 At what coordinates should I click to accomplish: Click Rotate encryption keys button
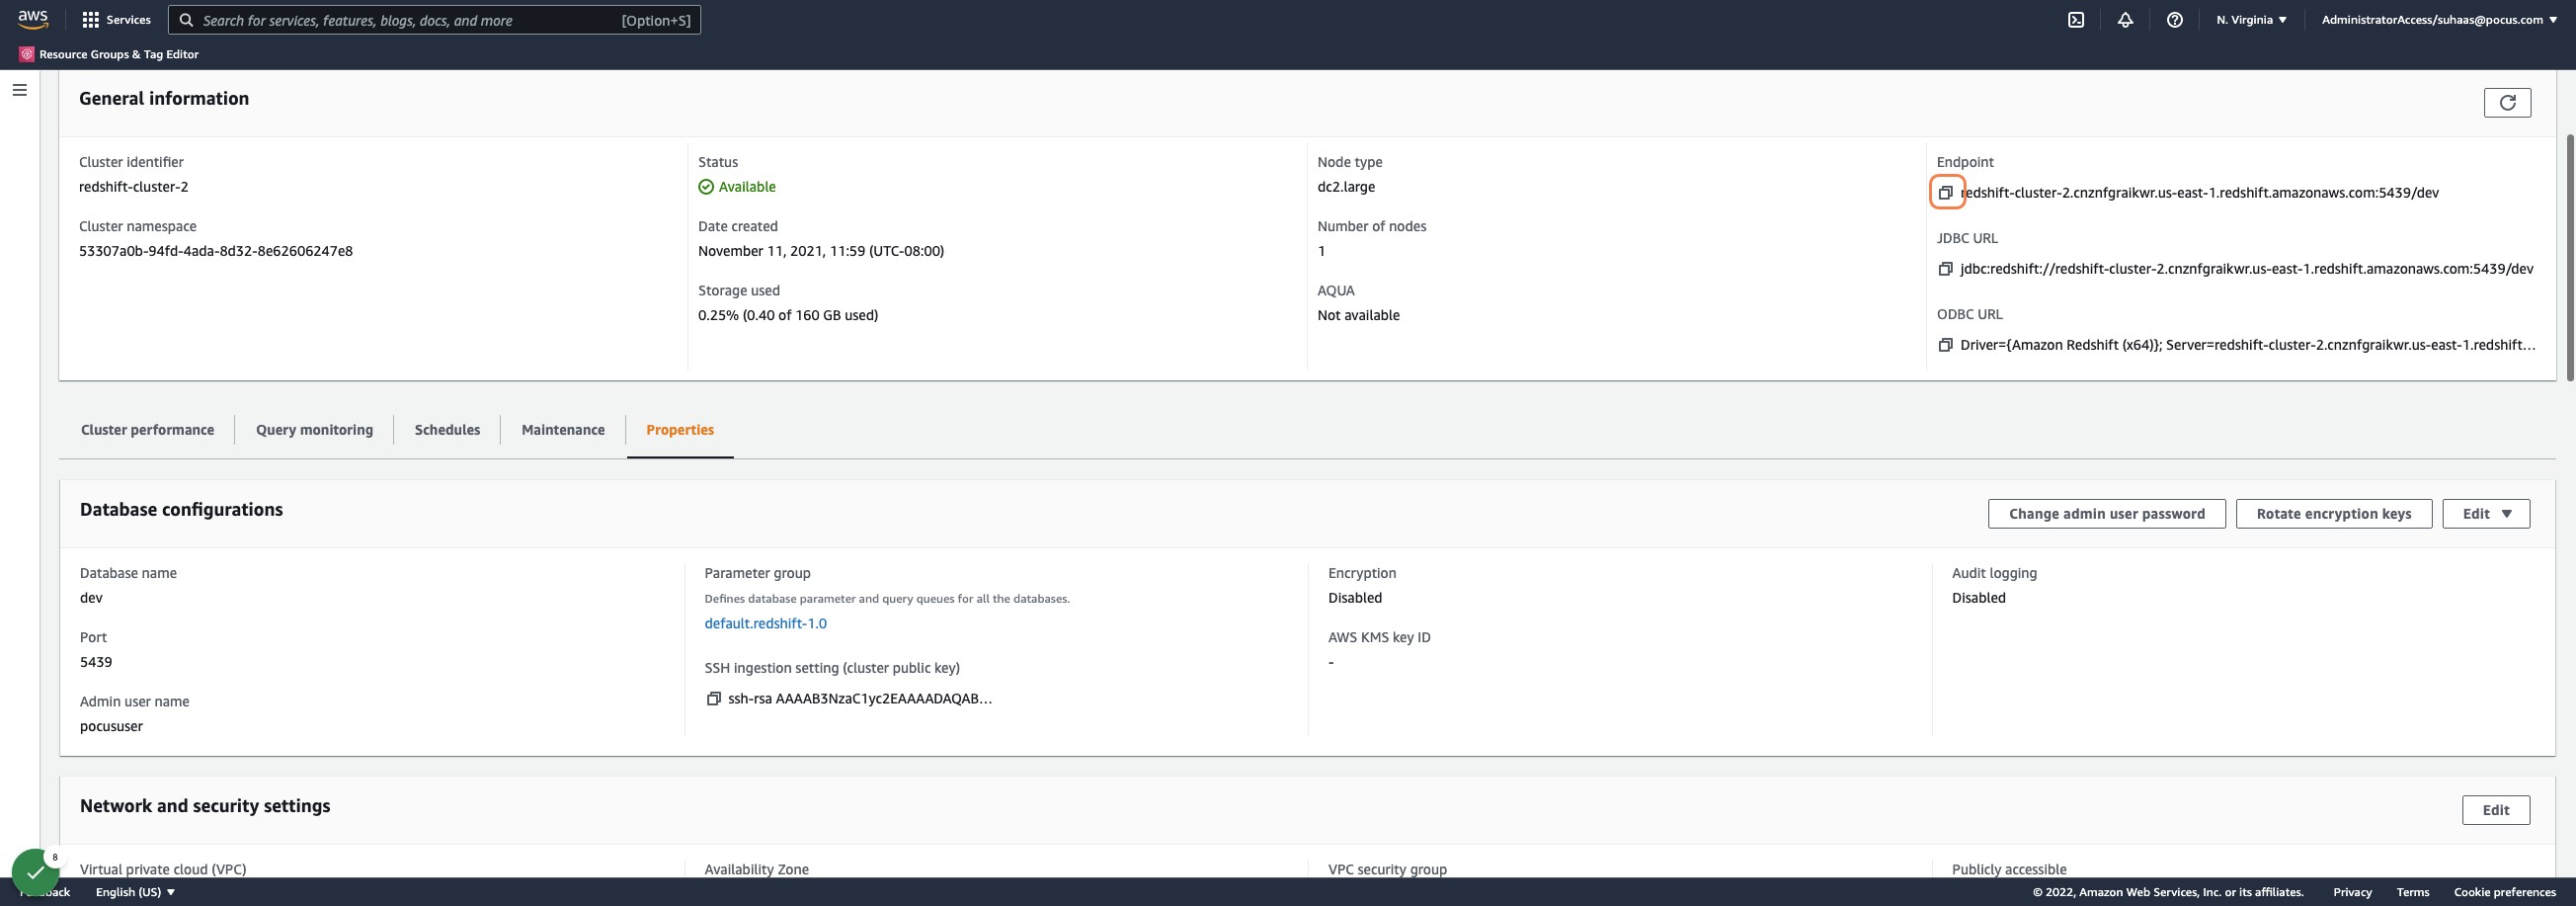[x=2333, y=514]
